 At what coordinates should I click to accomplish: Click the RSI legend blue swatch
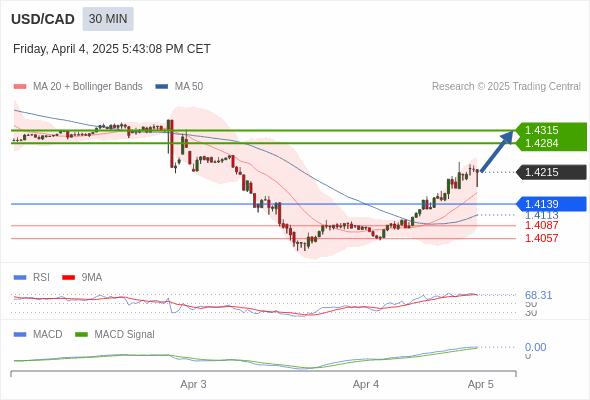click(20, 278)
